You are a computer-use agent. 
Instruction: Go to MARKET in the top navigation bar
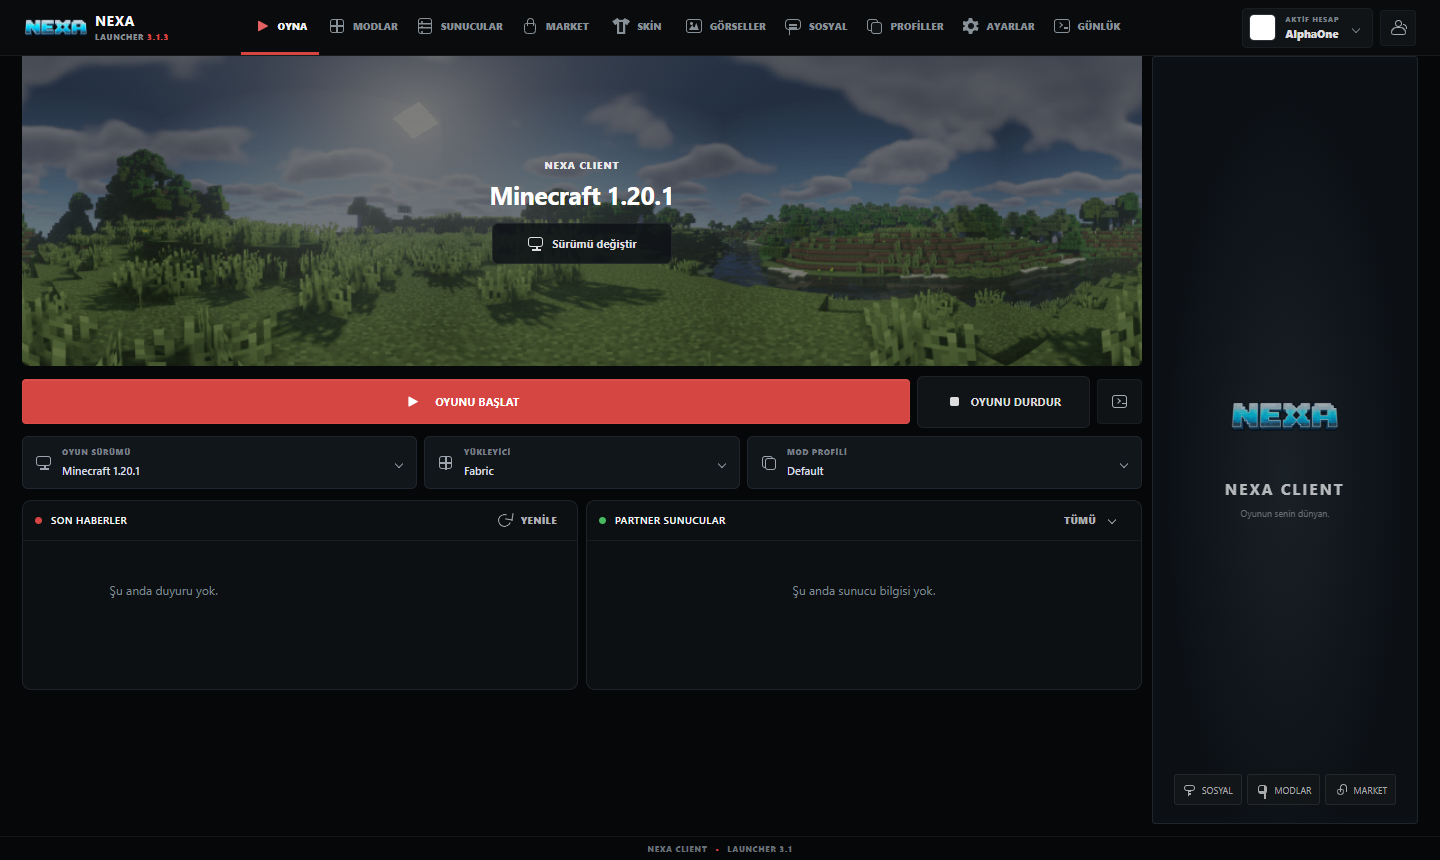556,27
